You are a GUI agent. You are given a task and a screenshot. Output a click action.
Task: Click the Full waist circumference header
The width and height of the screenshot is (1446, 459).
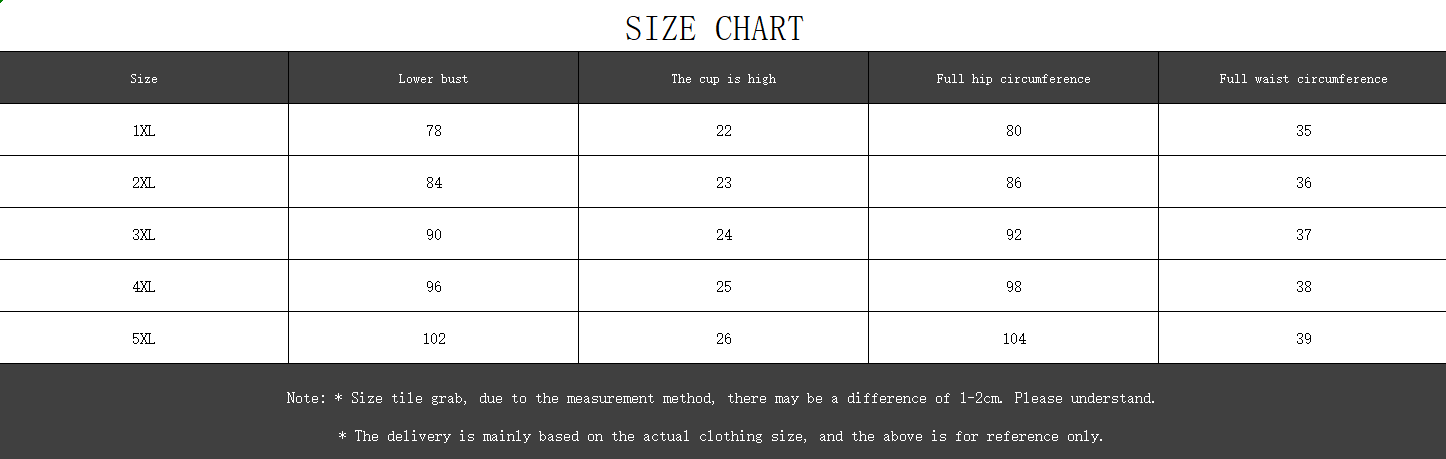tap(1303, 79)
